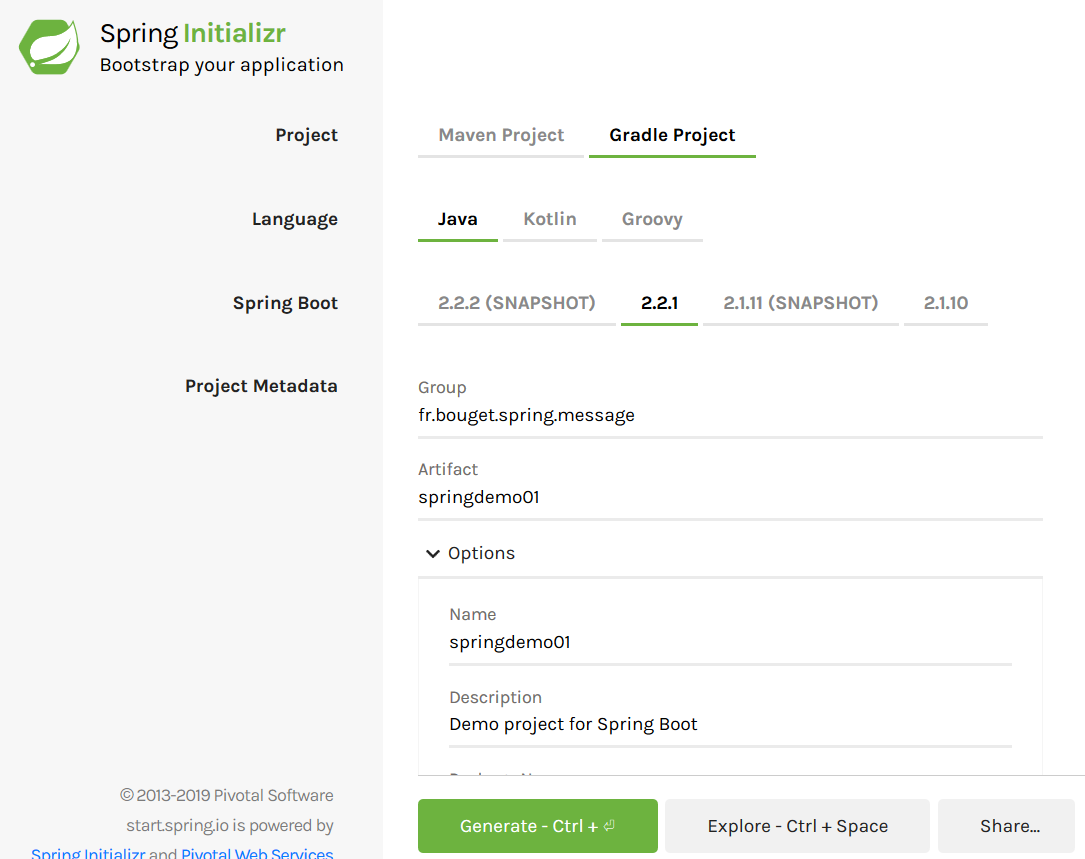This screenshot has height=859, width=1085.
Task: Choose Groovy as the language
Action: [652, 220]
